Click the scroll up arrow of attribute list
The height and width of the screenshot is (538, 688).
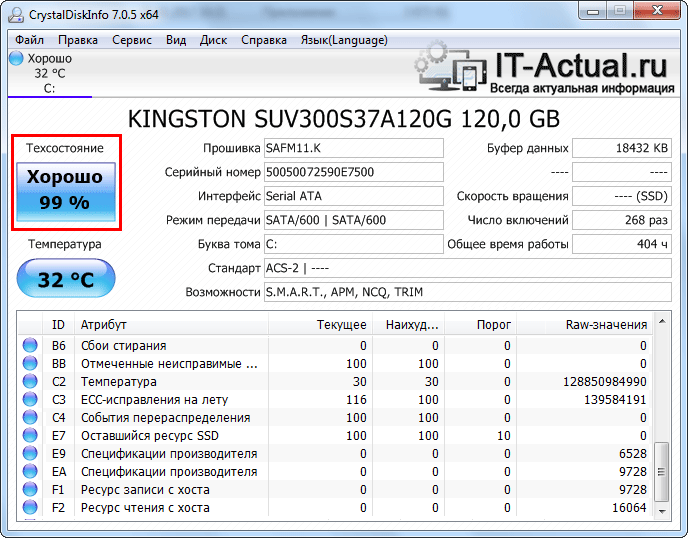[x=662, y=322]
